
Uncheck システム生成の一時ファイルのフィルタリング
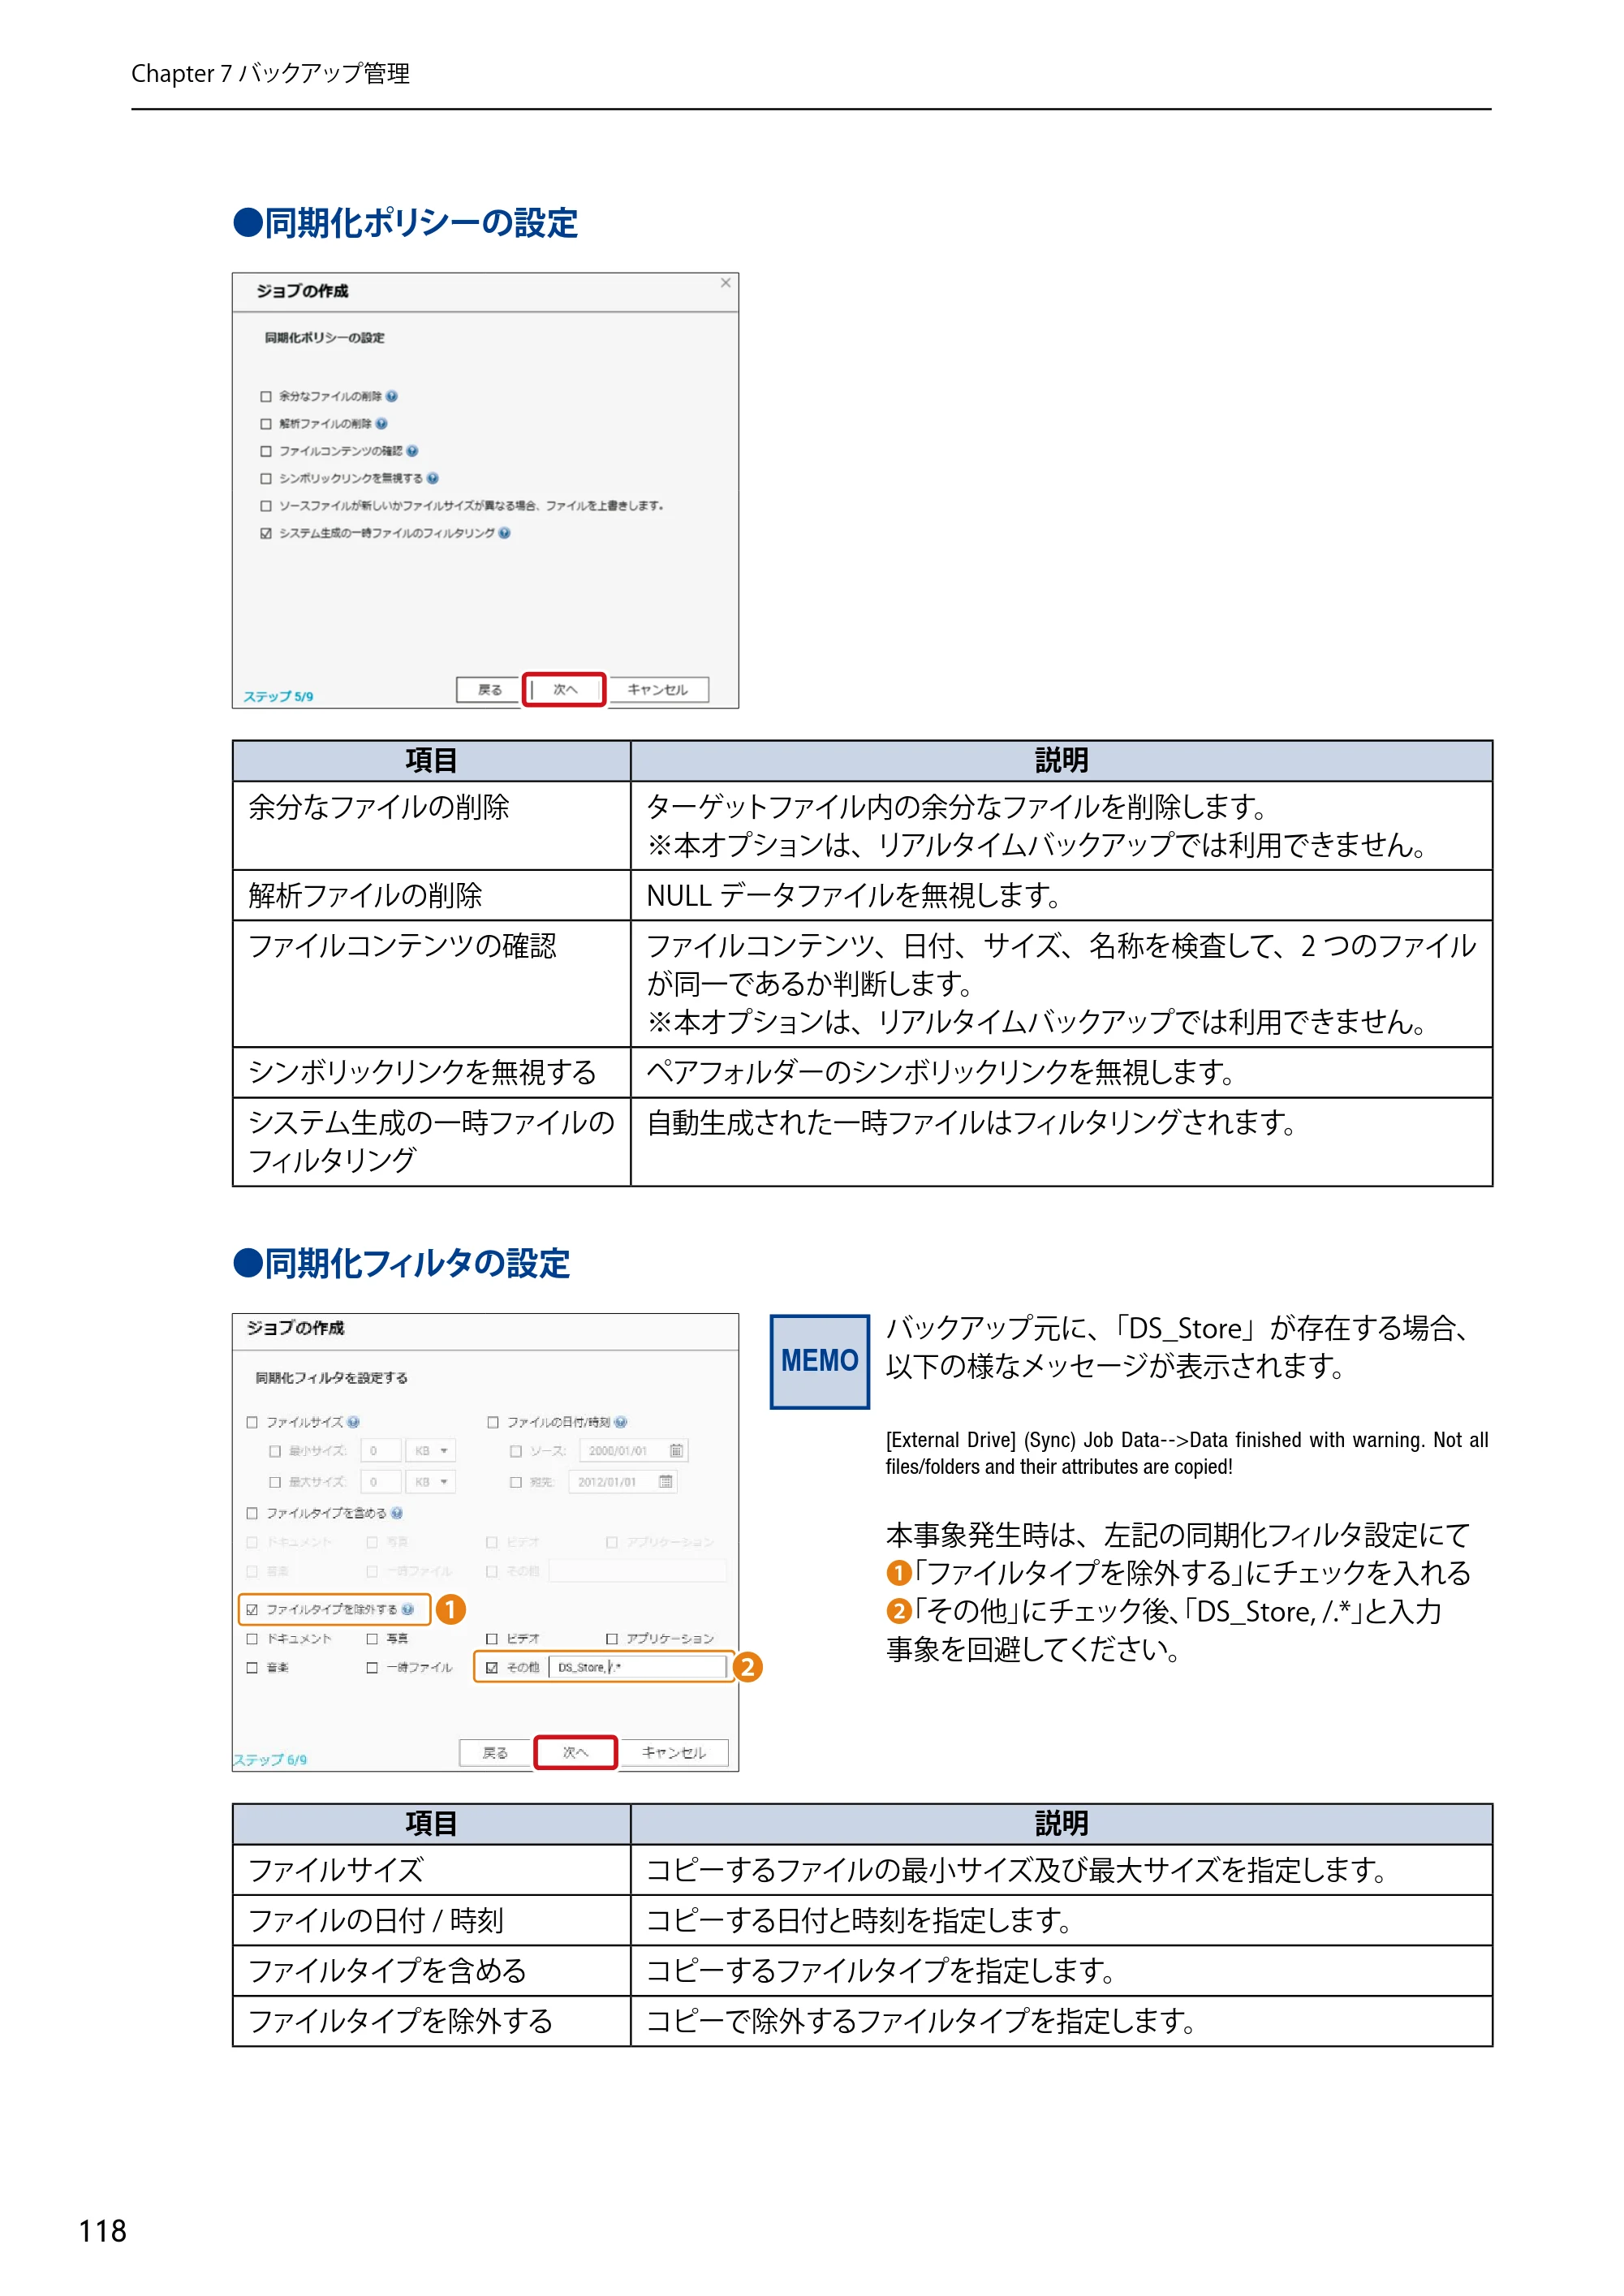click(x=266, y=533)
